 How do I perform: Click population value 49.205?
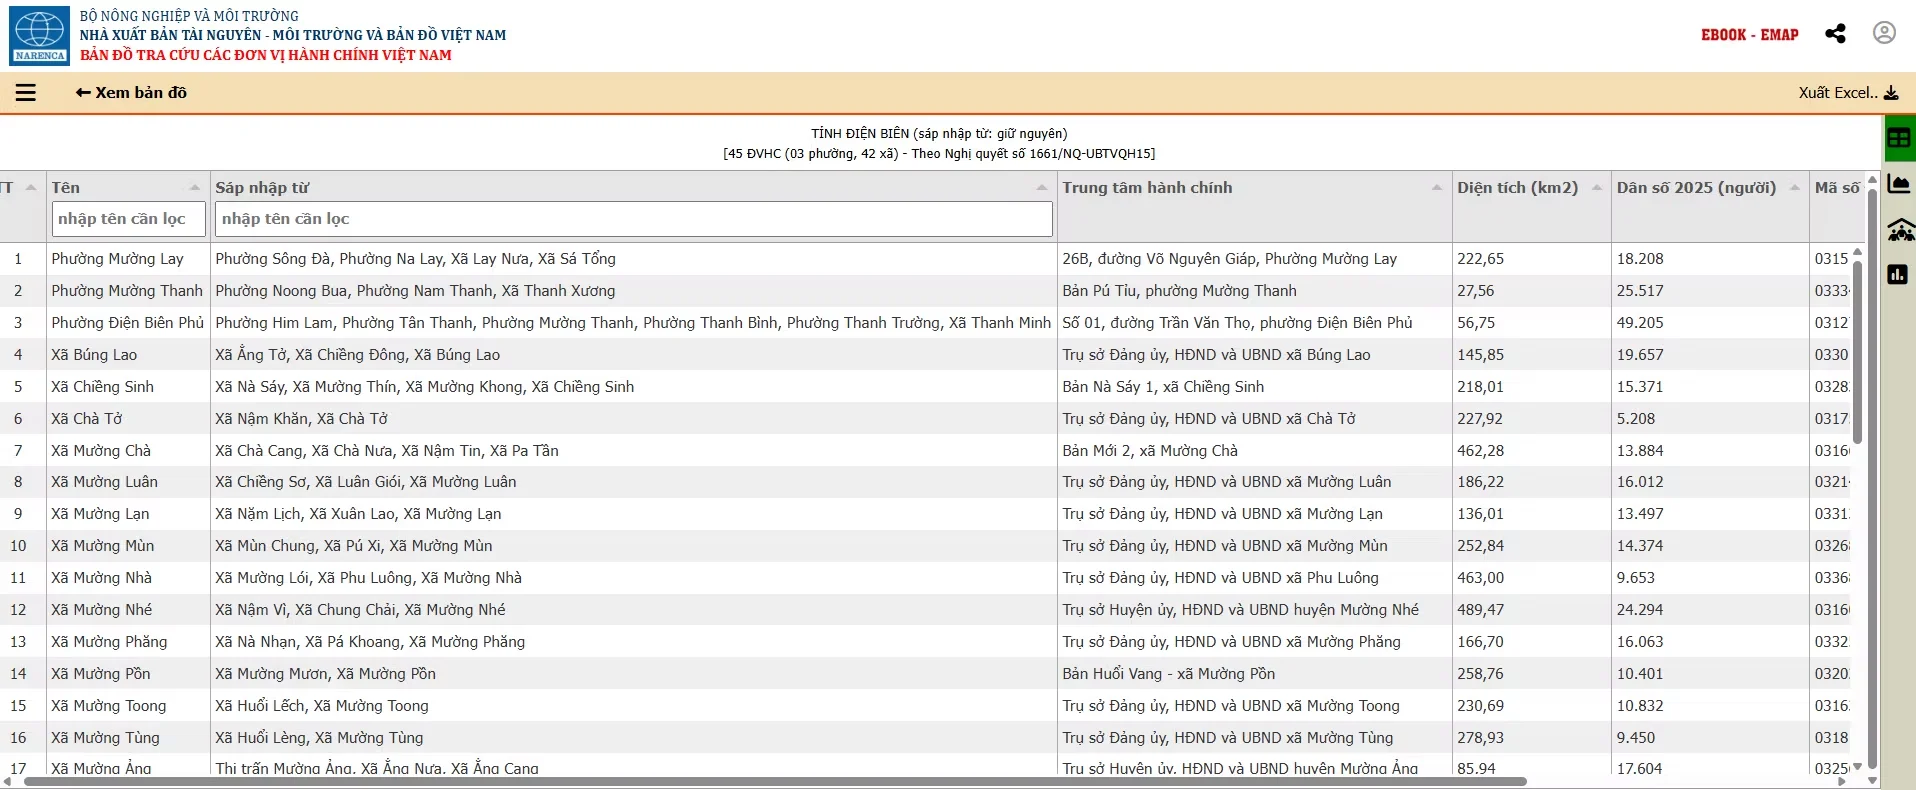pos(1640,323)
